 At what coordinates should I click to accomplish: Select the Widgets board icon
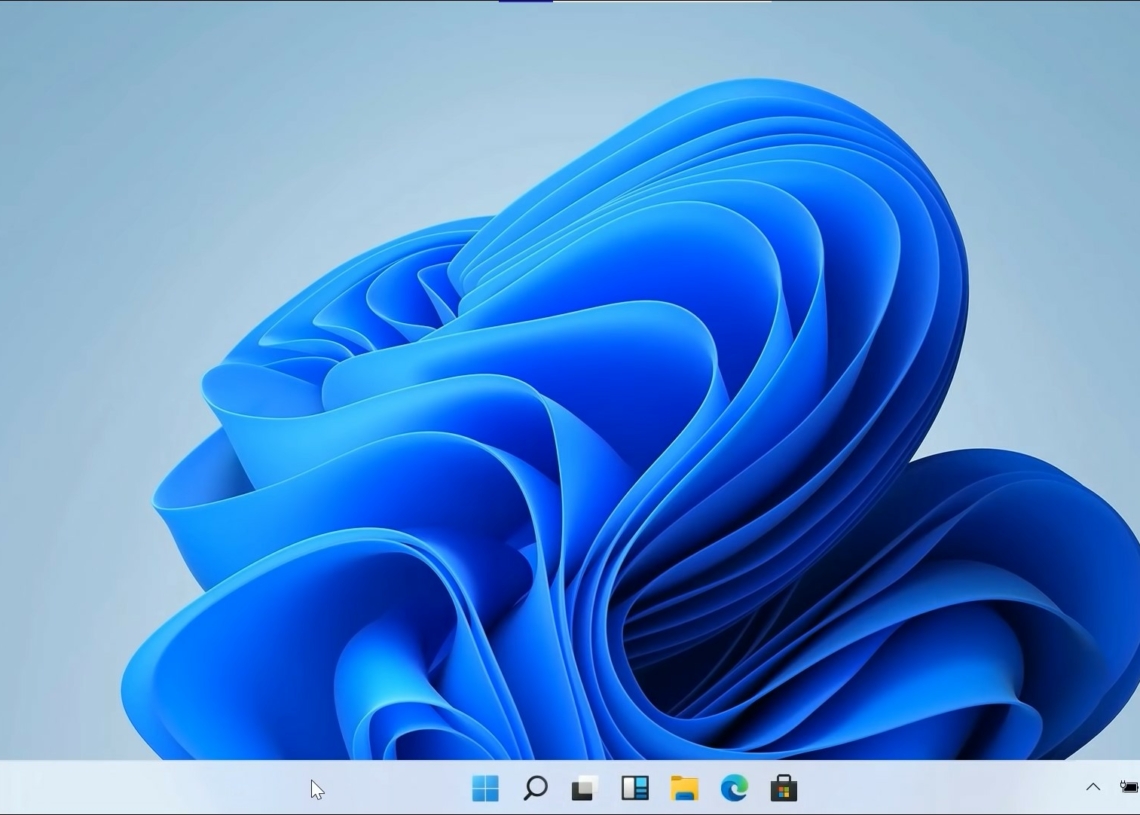(x=635, y=789)
